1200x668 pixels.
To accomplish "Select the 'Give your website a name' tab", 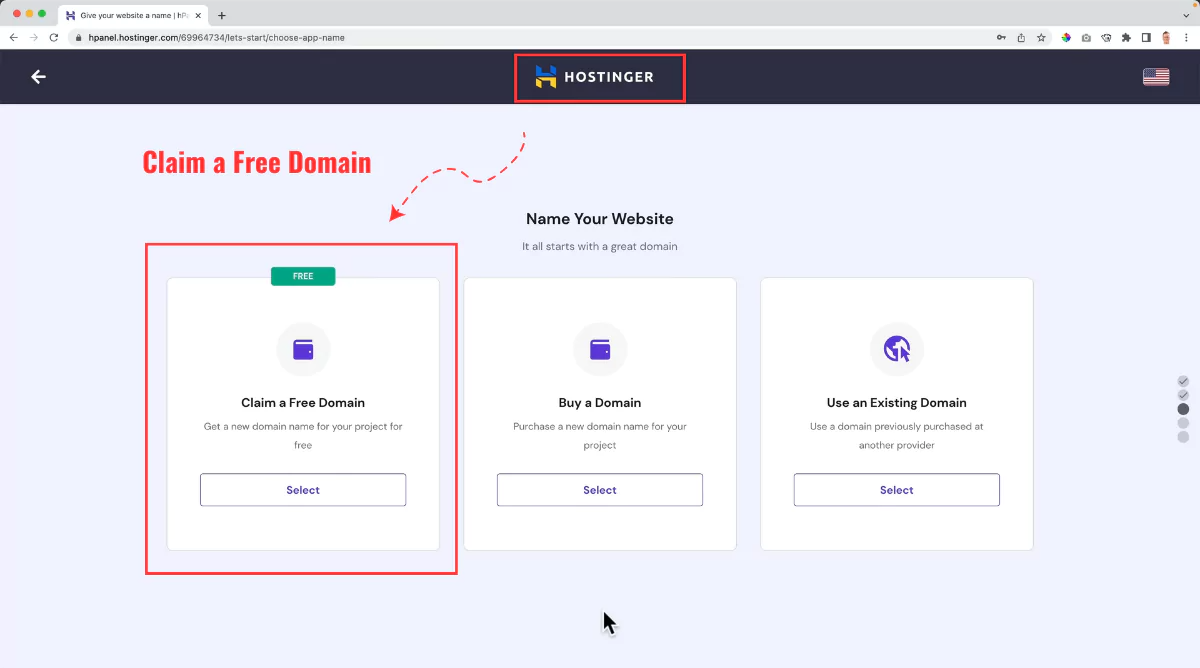I will [x=130, y=15].
